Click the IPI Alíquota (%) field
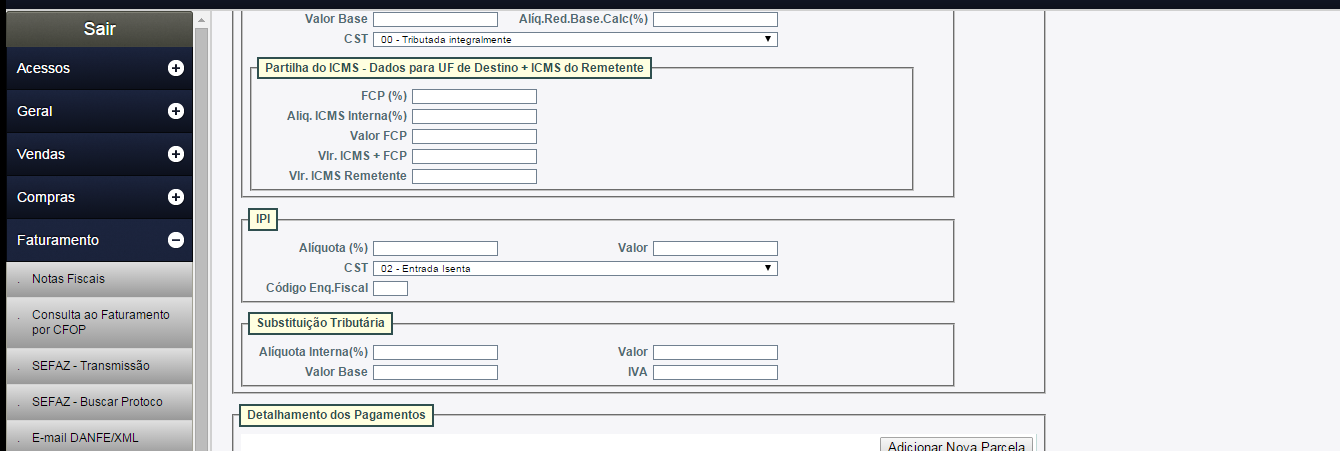Image resolution: width=1340 pixels, height=451 pixels. click(x=435, y=248)
